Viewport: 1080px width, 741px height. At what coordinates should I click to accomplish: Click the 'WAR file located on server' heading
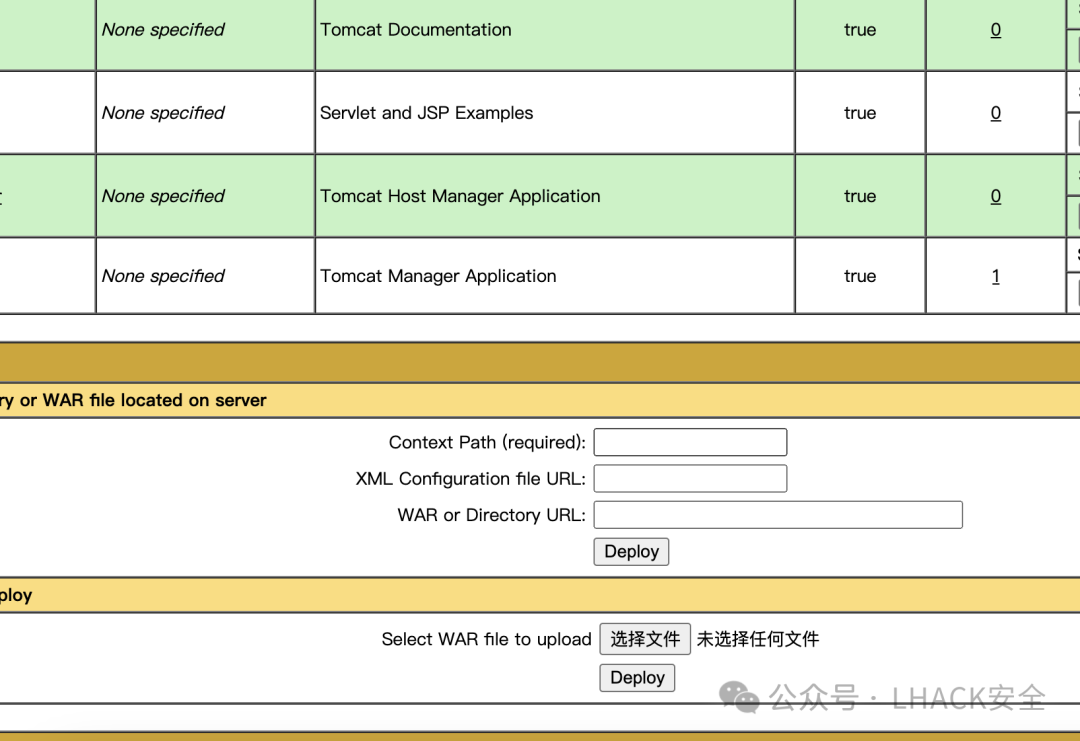[154, 400]
